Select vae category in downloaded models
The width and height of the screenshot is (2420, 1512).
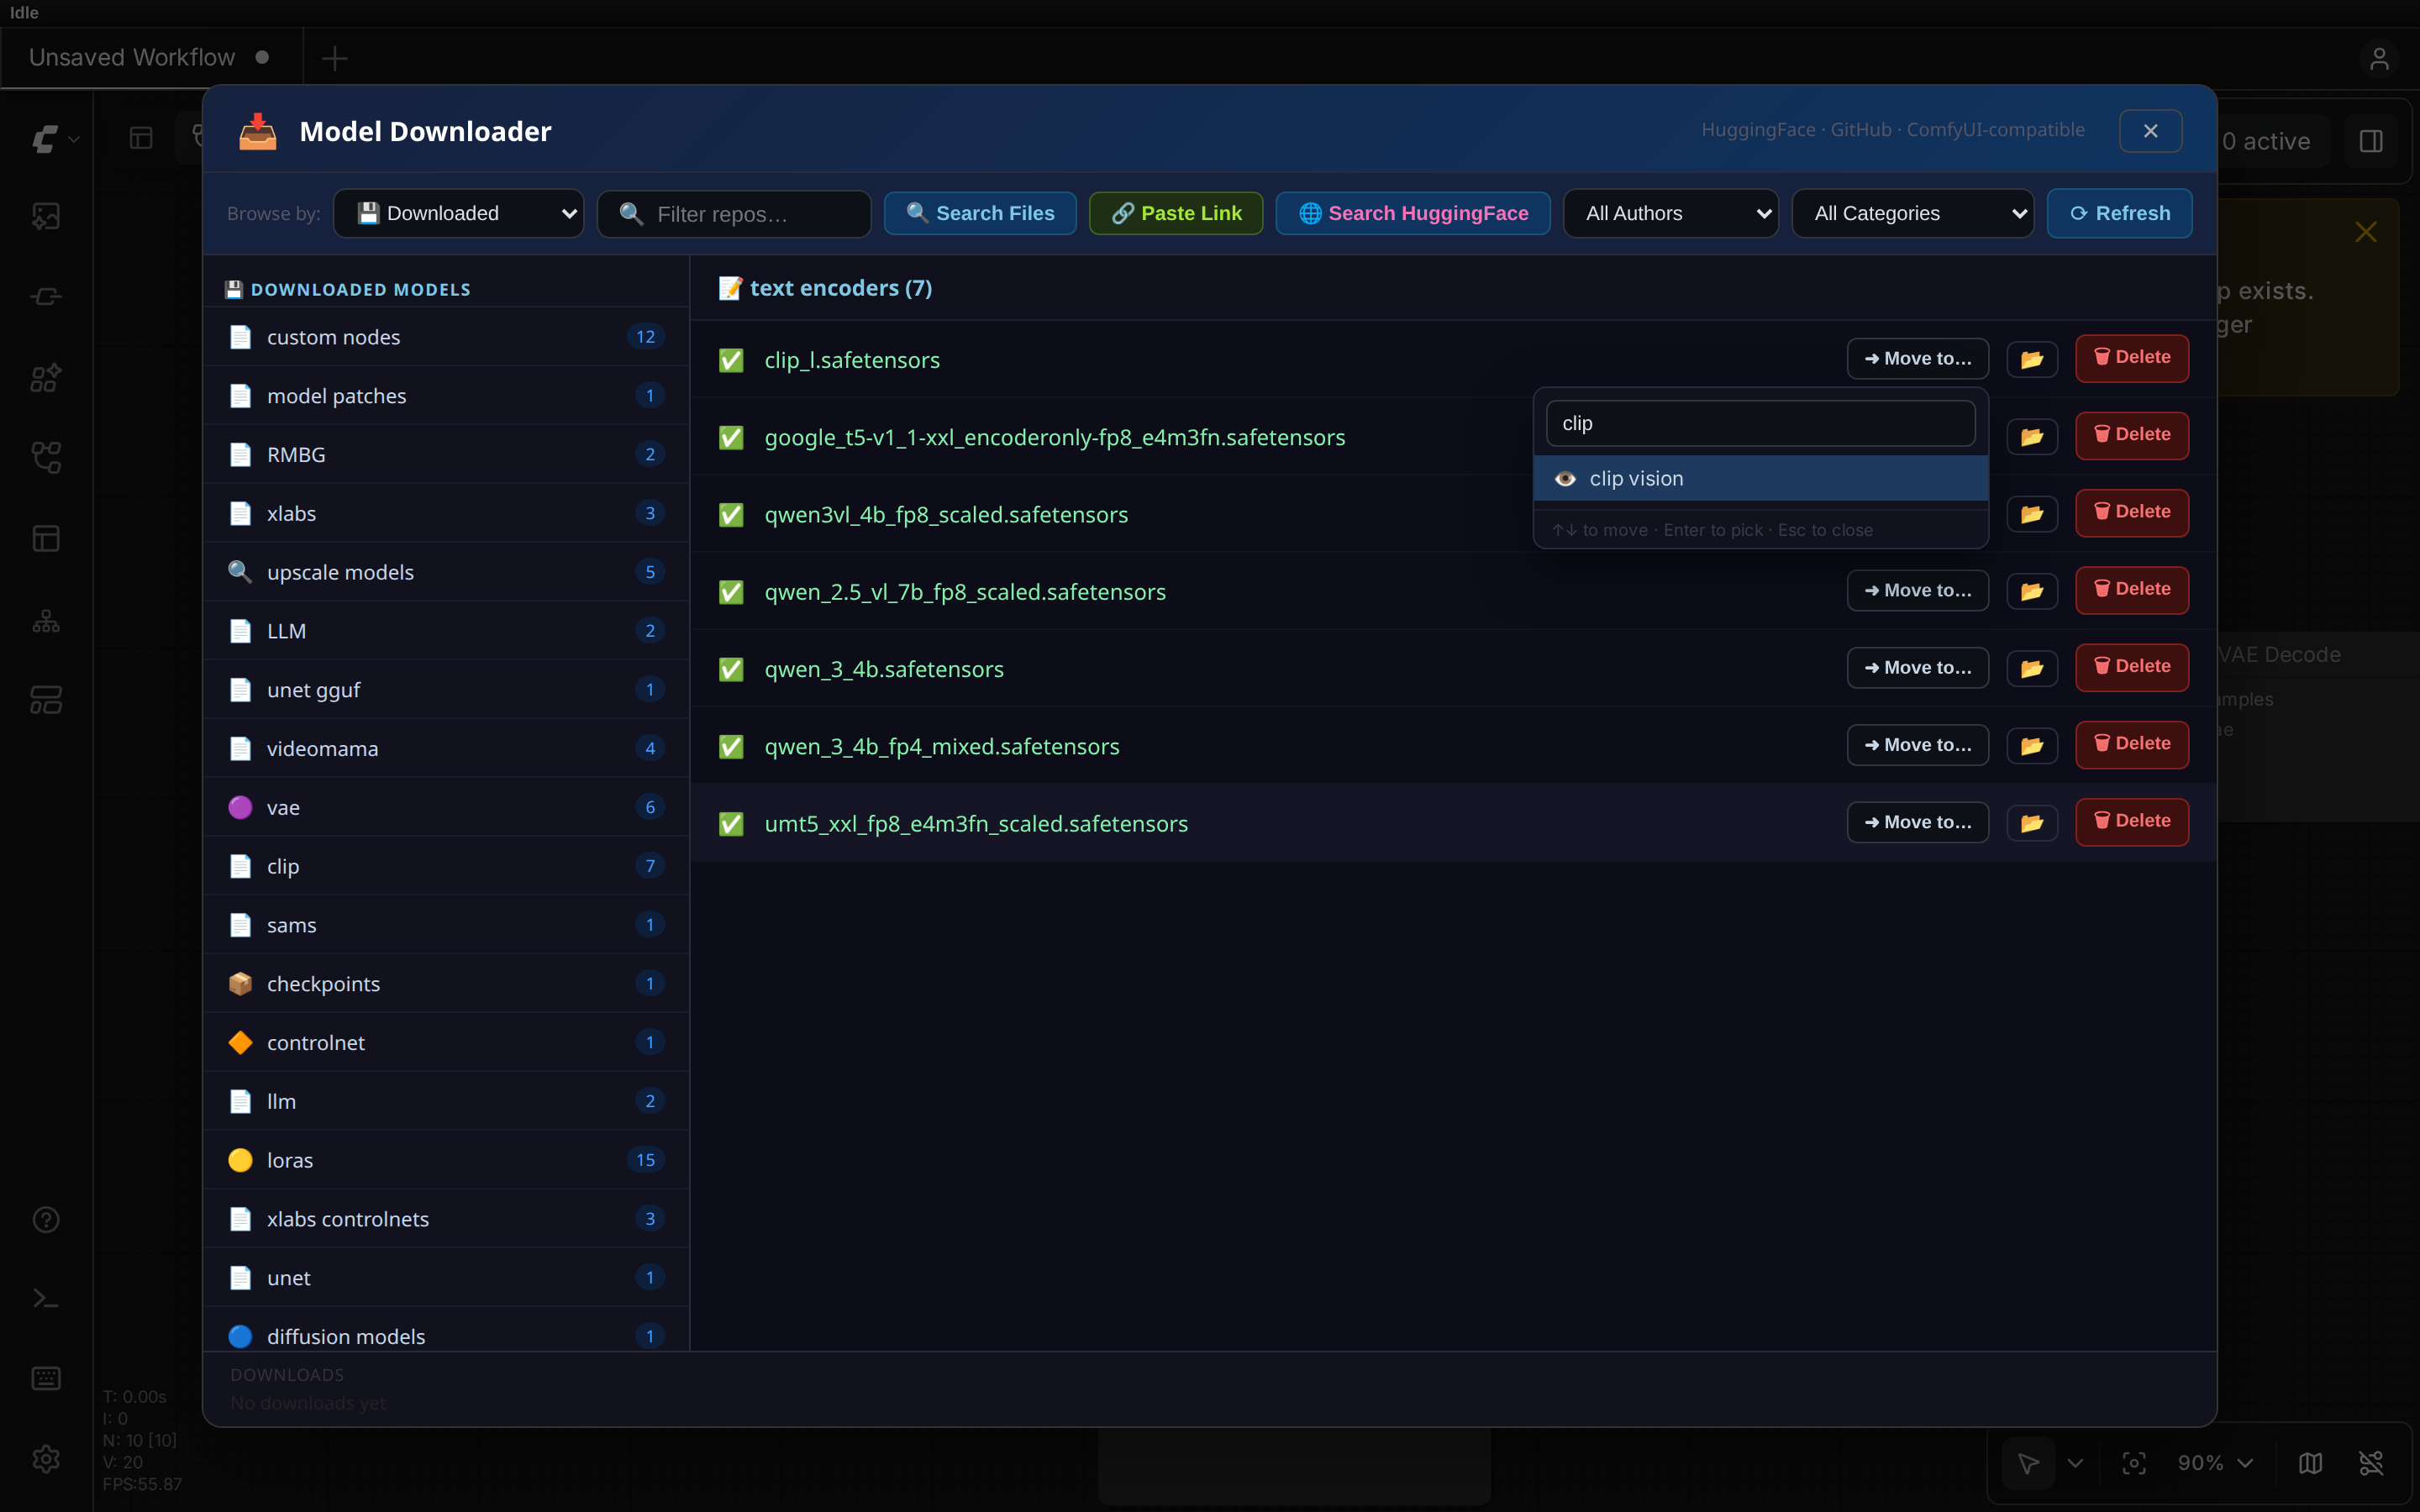446,807
